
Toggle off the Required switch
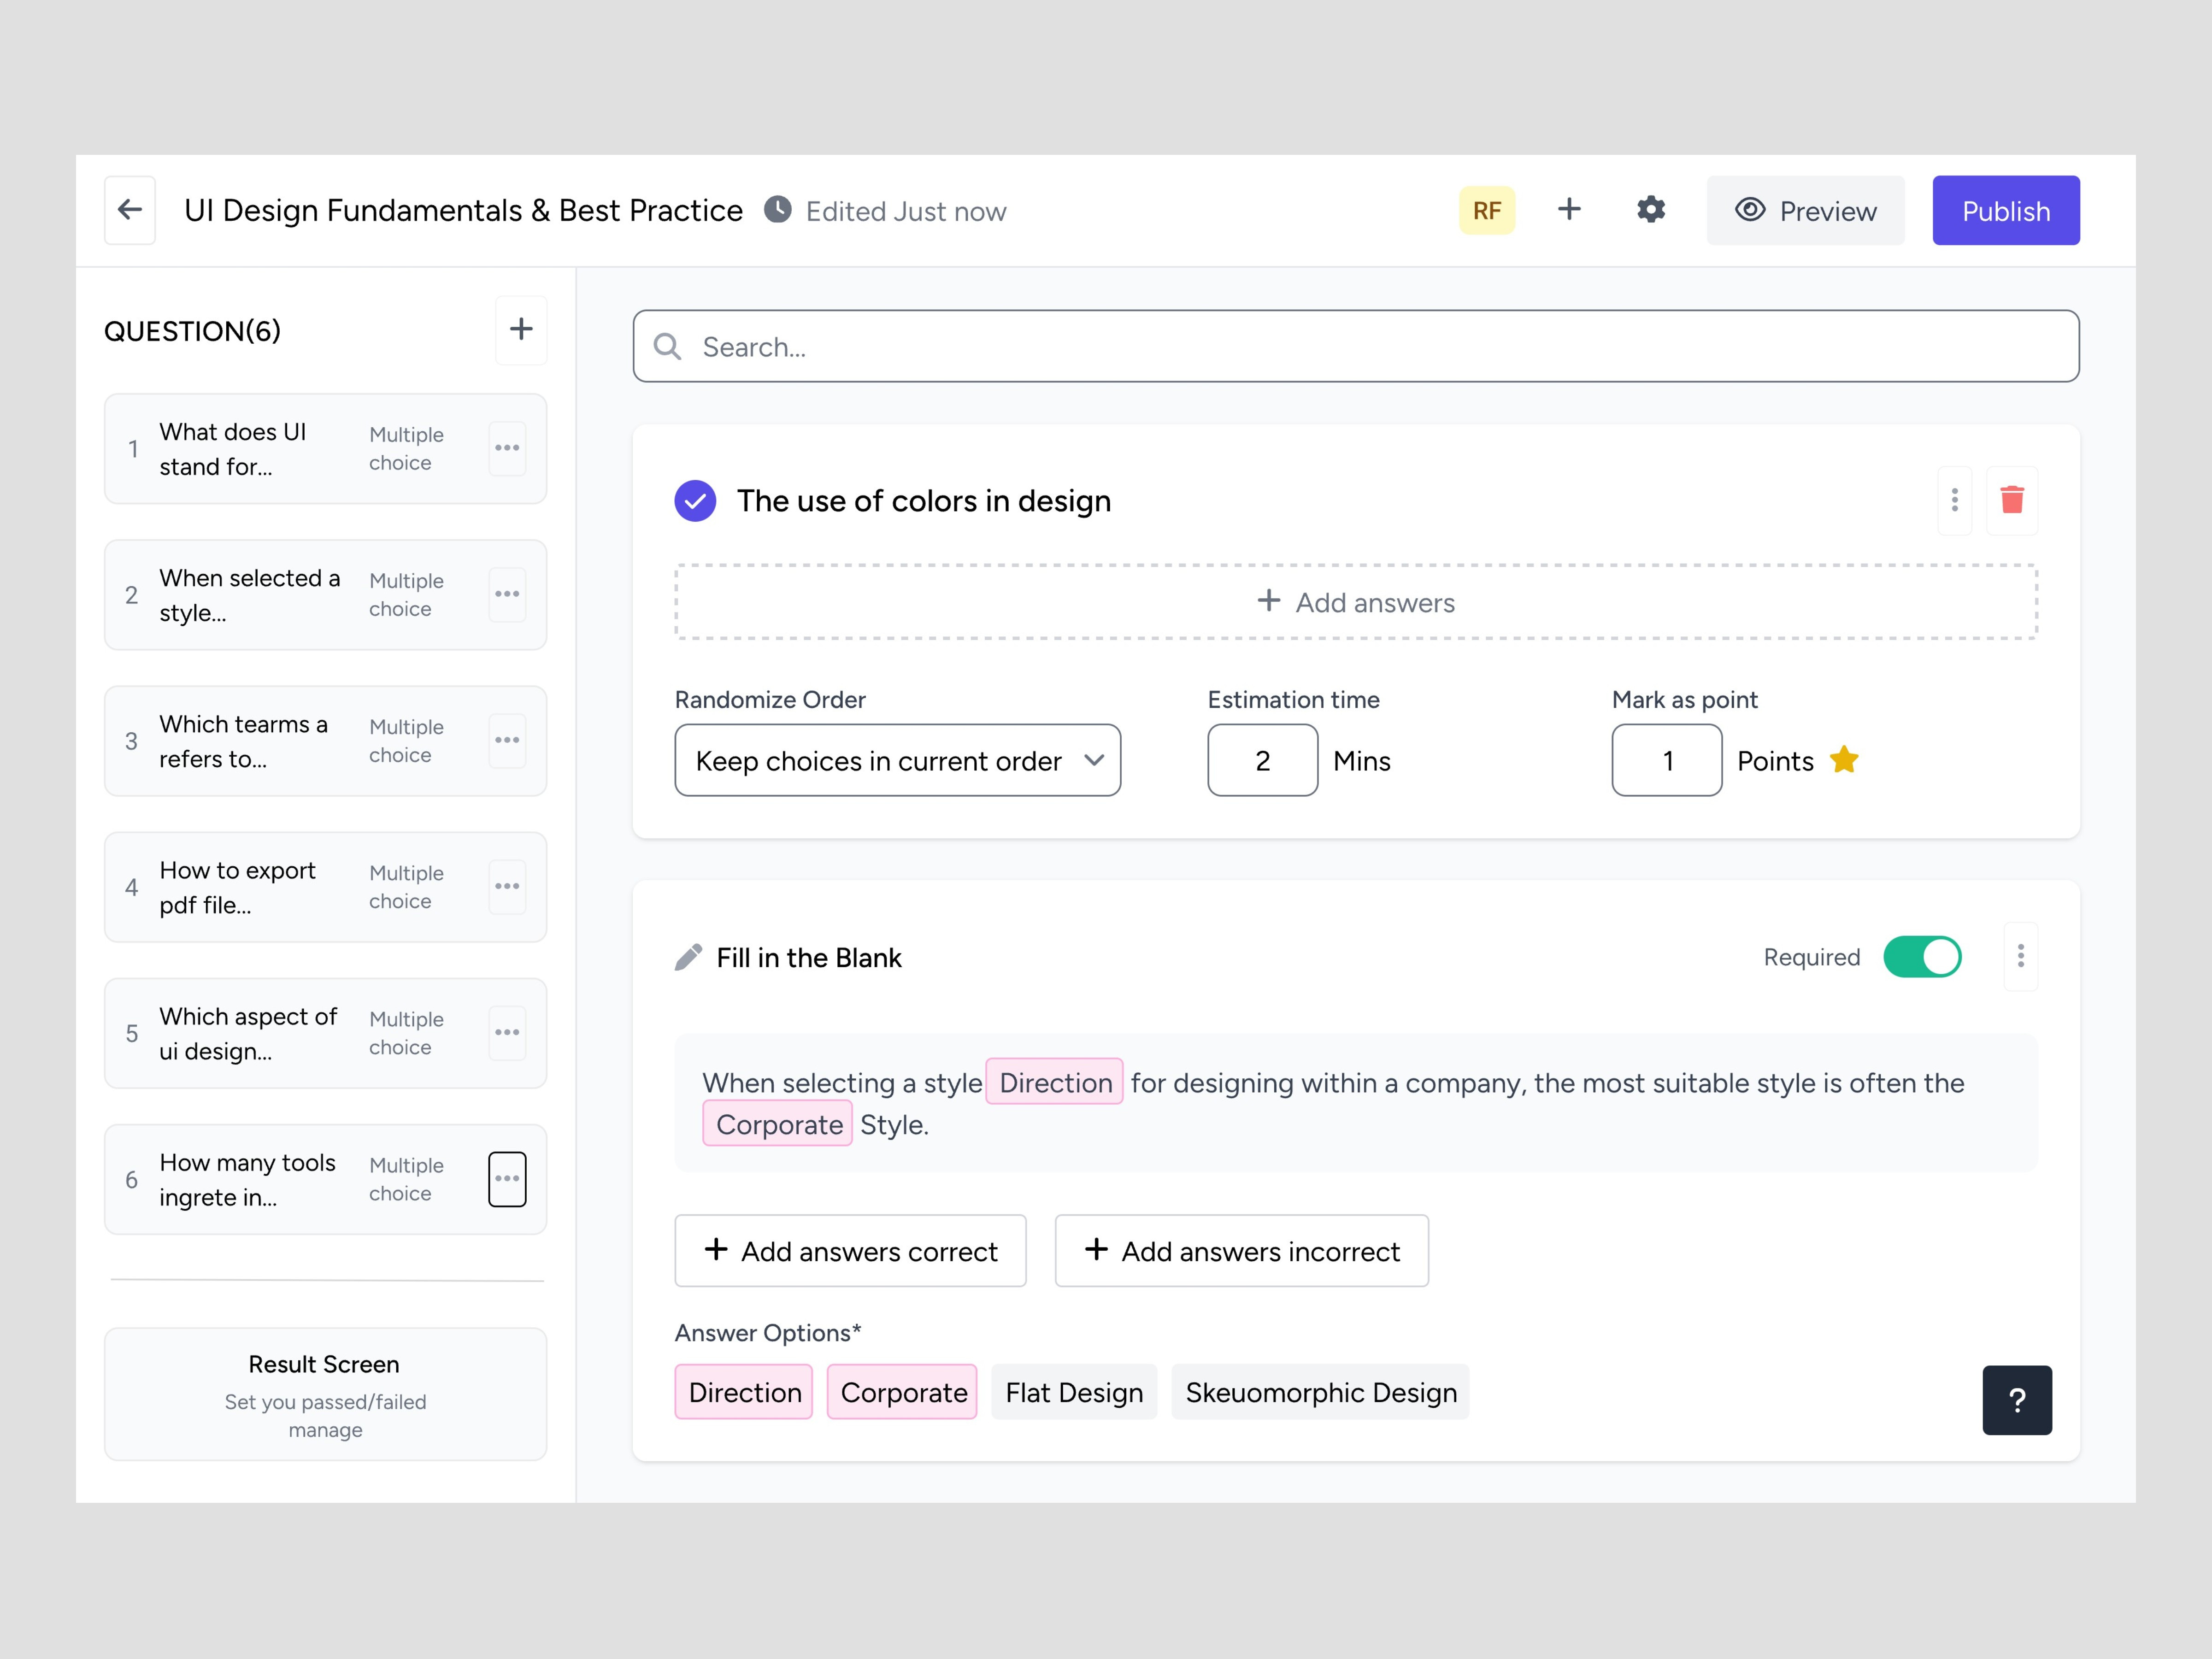[x=1921, y=956]
